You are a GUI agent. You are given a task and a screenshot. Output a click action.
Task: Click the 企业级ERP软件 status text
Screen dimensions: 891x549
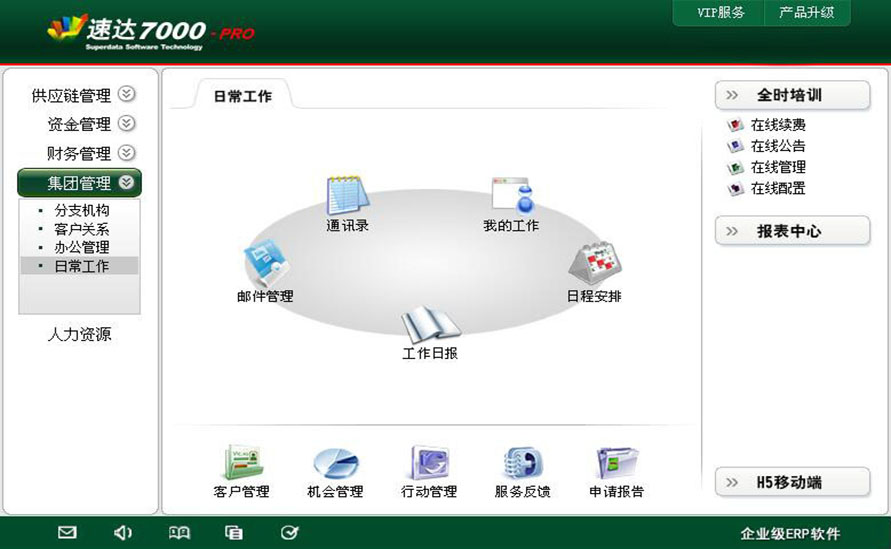pos(790,534)
